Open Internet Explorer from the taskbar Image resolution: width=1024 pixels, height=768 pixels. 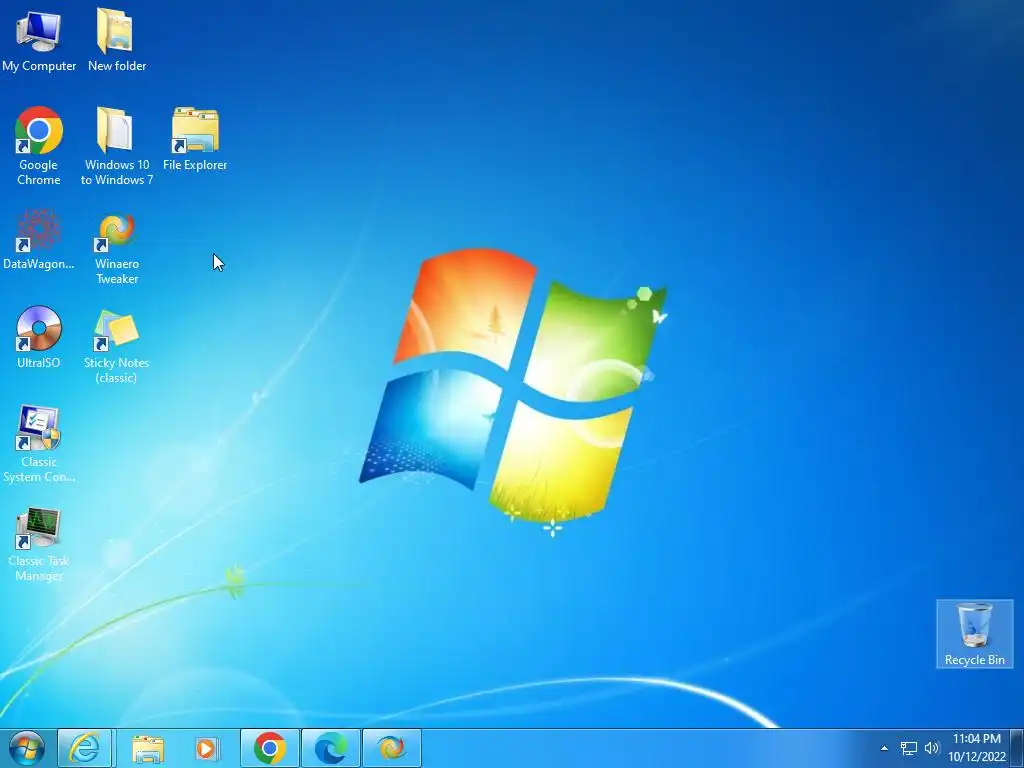tap(85, 748)
